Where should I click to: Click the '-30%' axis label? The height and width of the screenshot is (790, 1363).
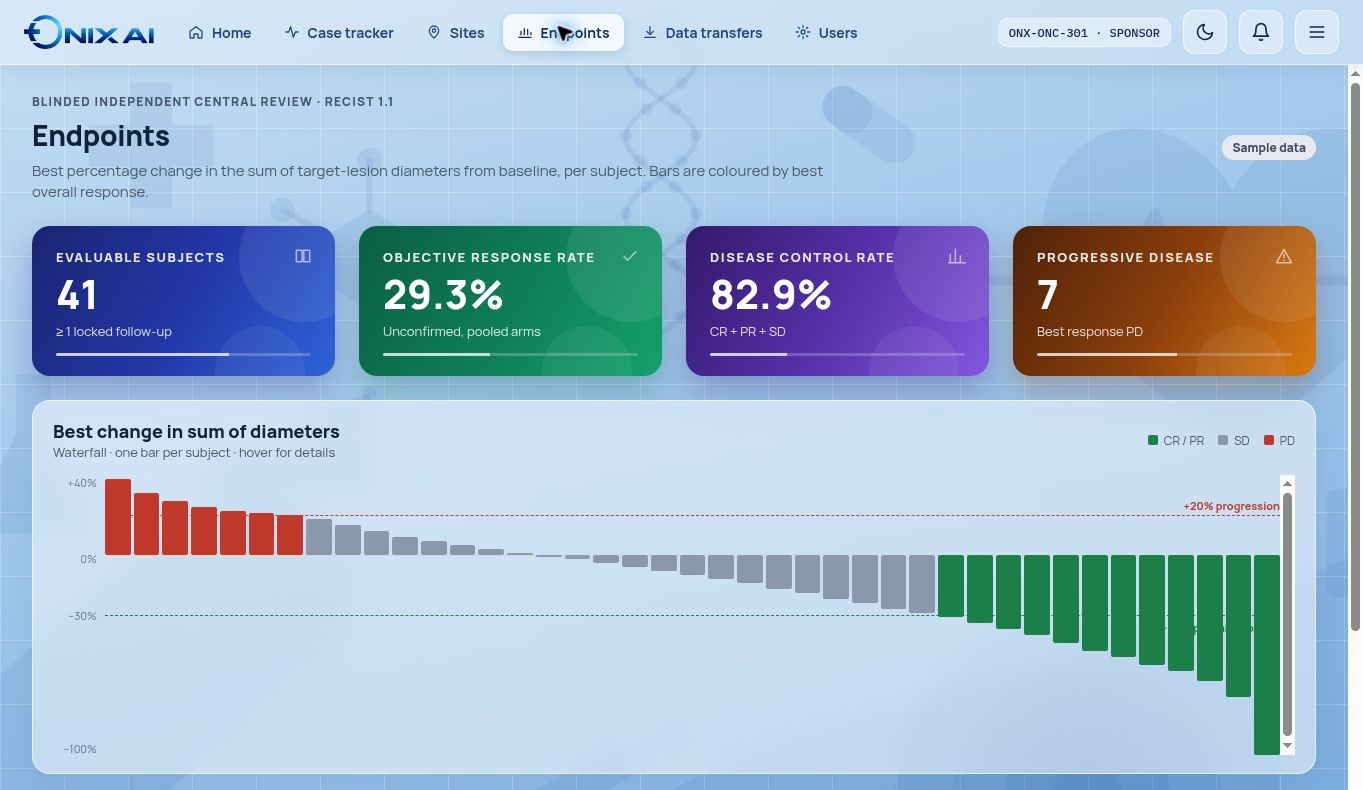pyautogui.click(x=82, y=616)
